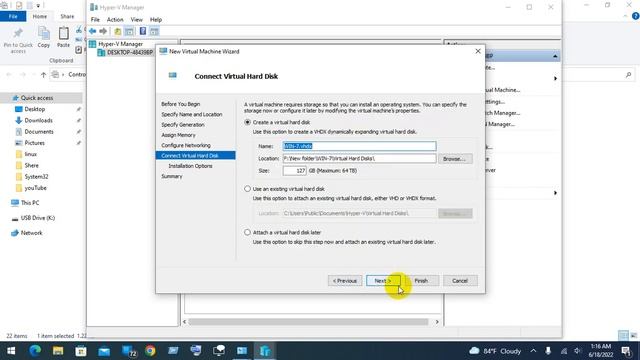Open Desktop in Explorer sidebar
640x360 pixels.
coord(34,109)
